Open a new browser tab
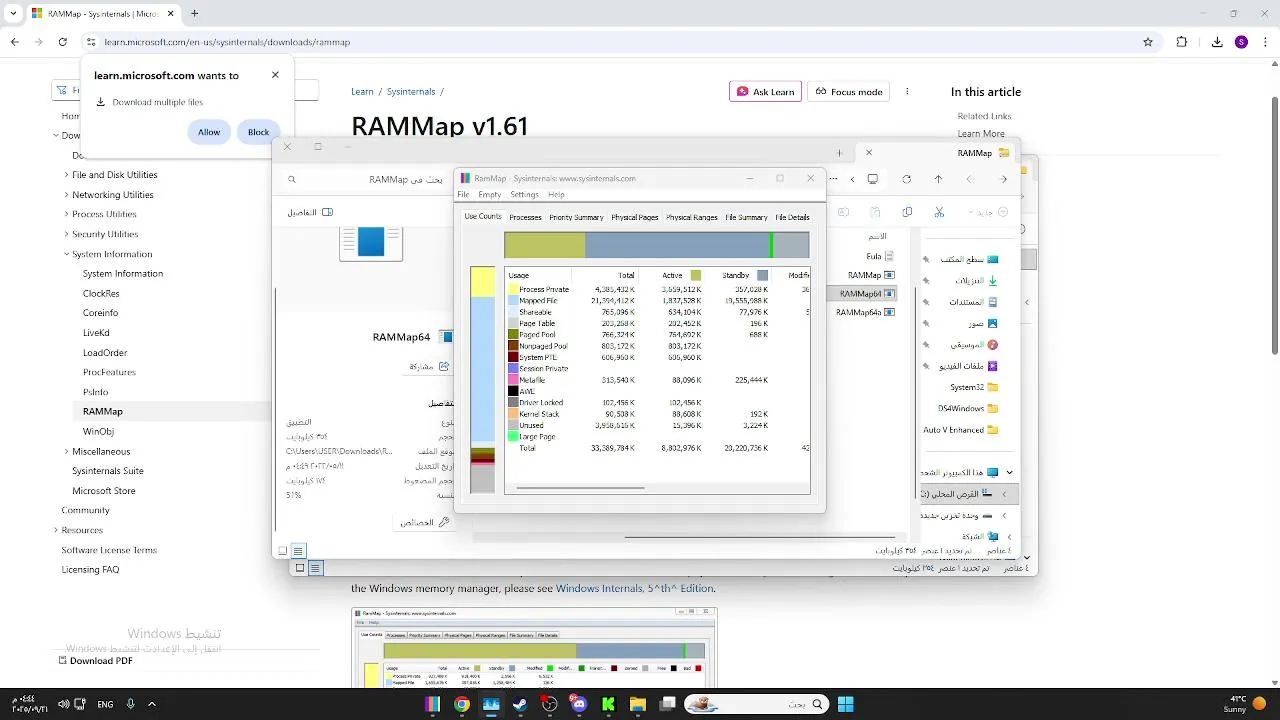The image size is (1280, 720). point(194,13)
